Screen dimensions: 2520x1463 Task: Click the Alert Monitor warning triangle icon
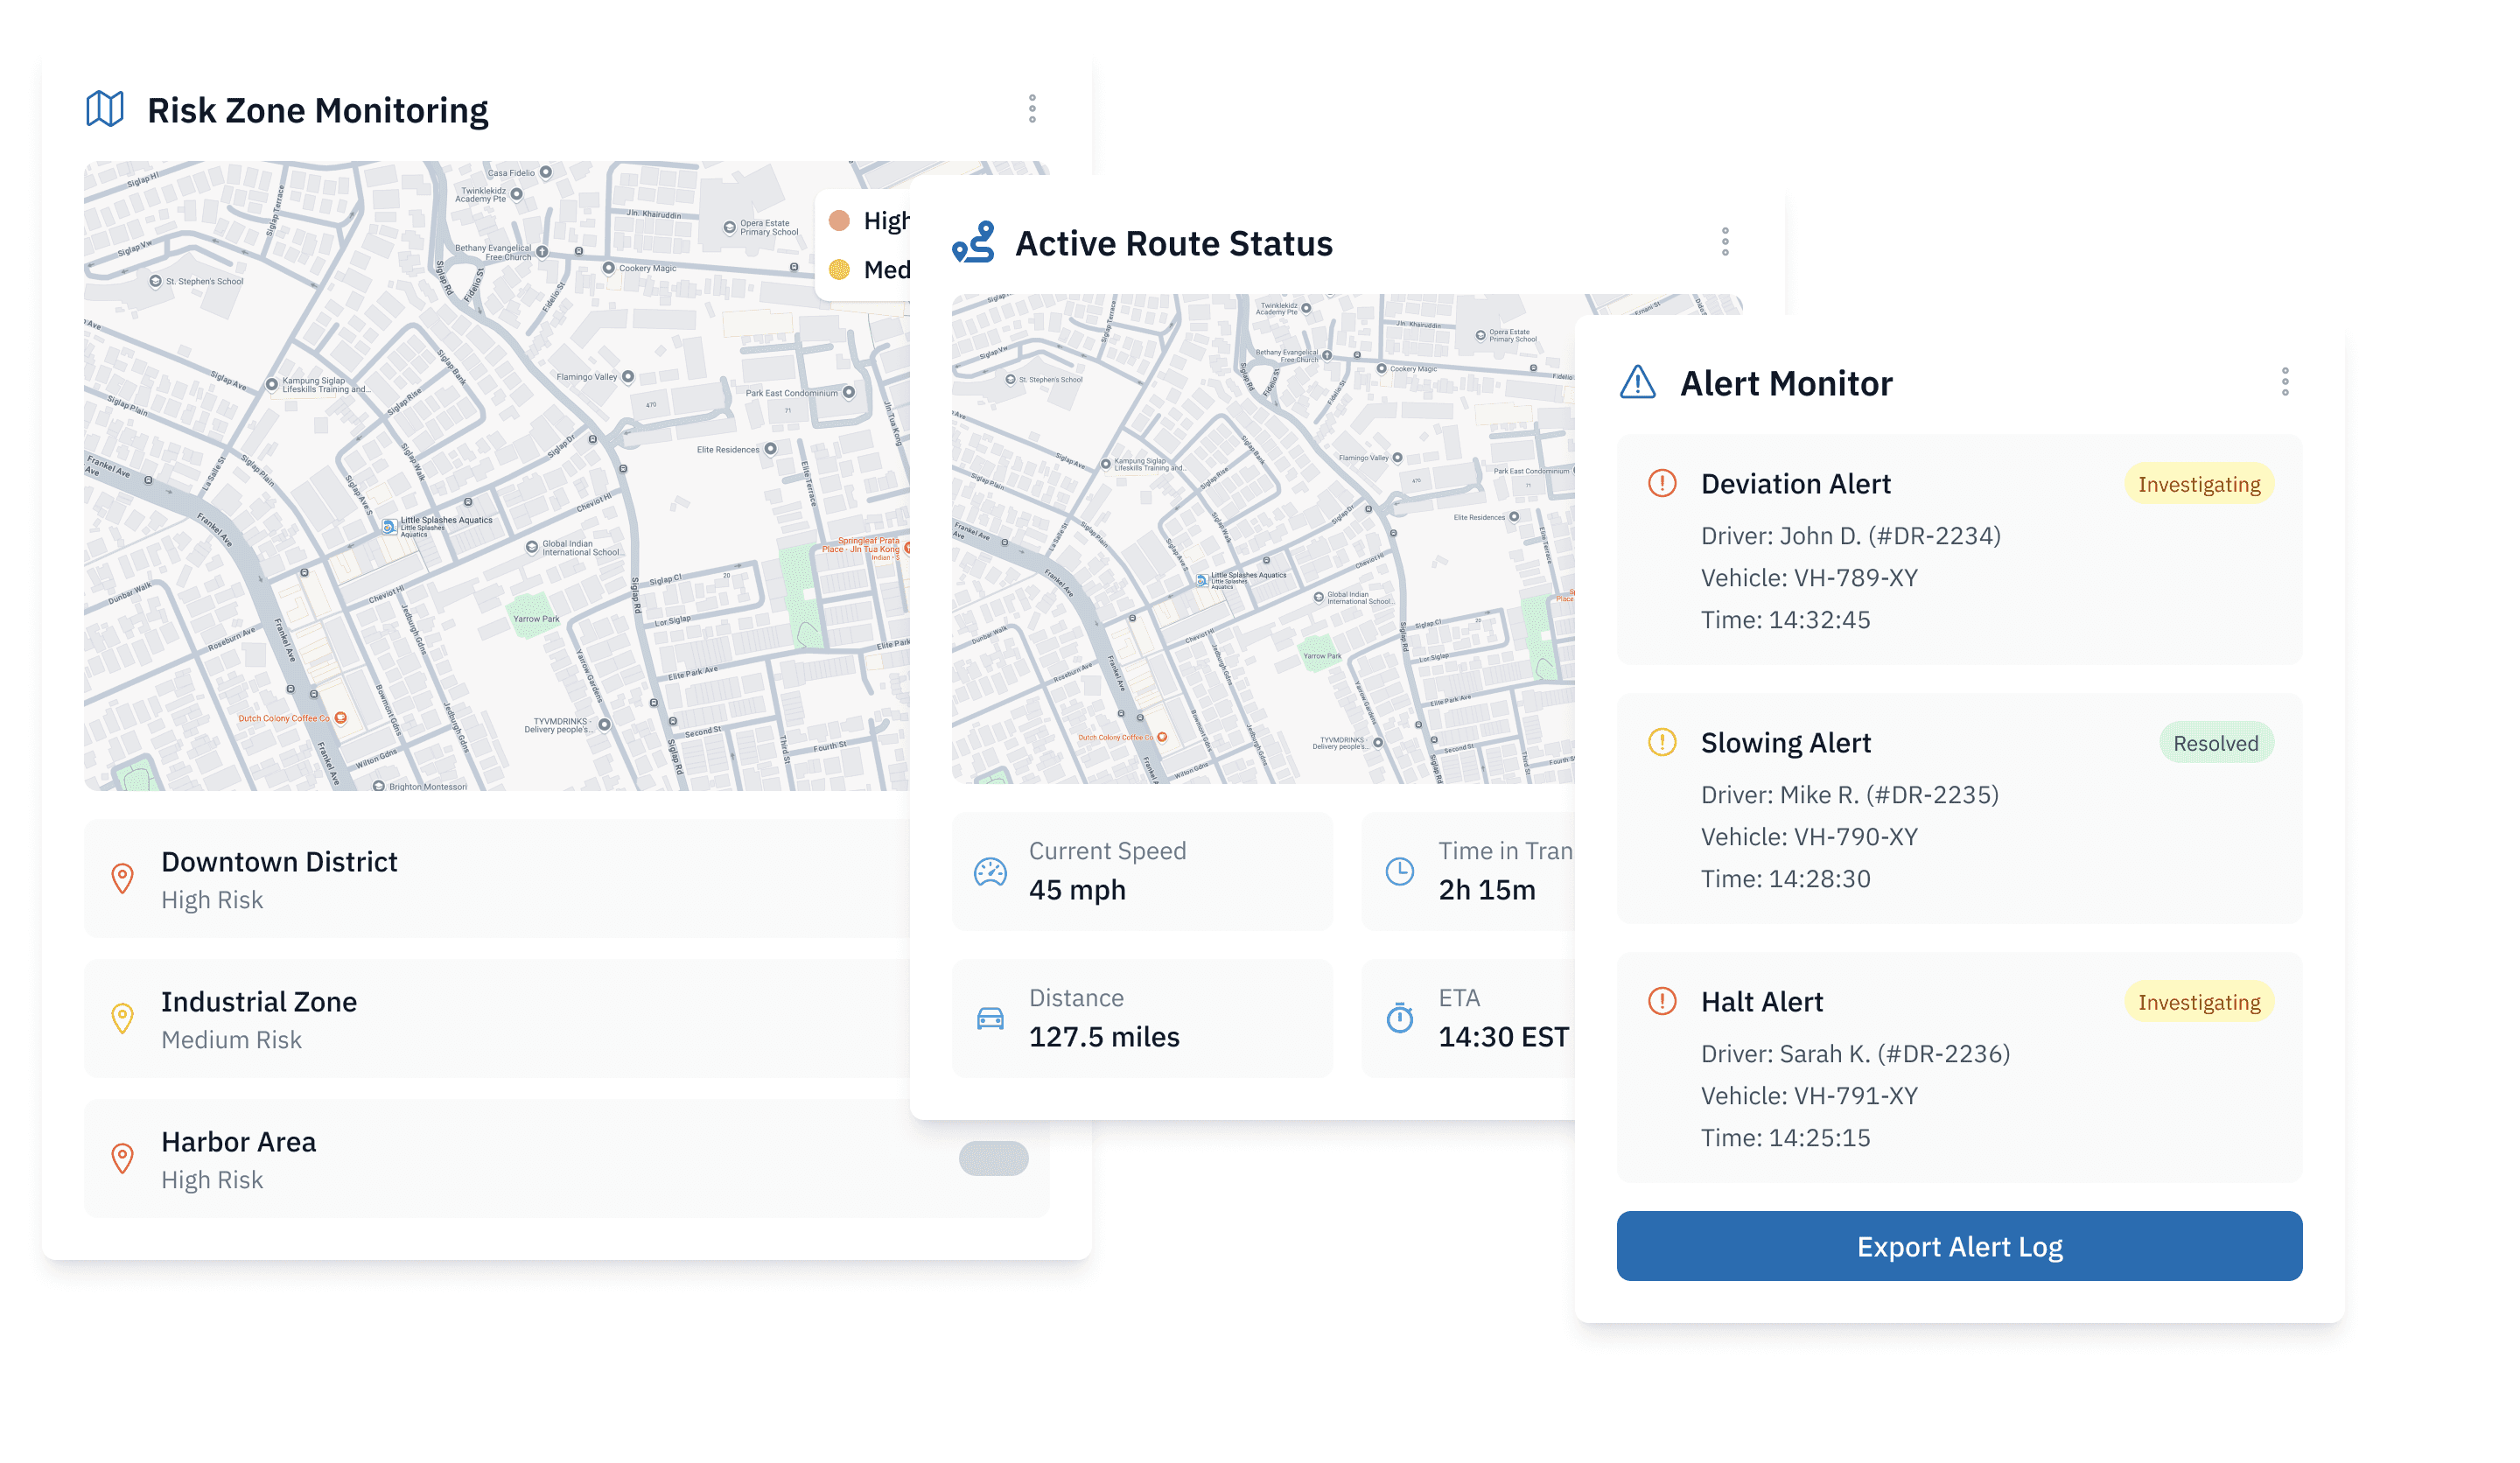[1638, 382]
